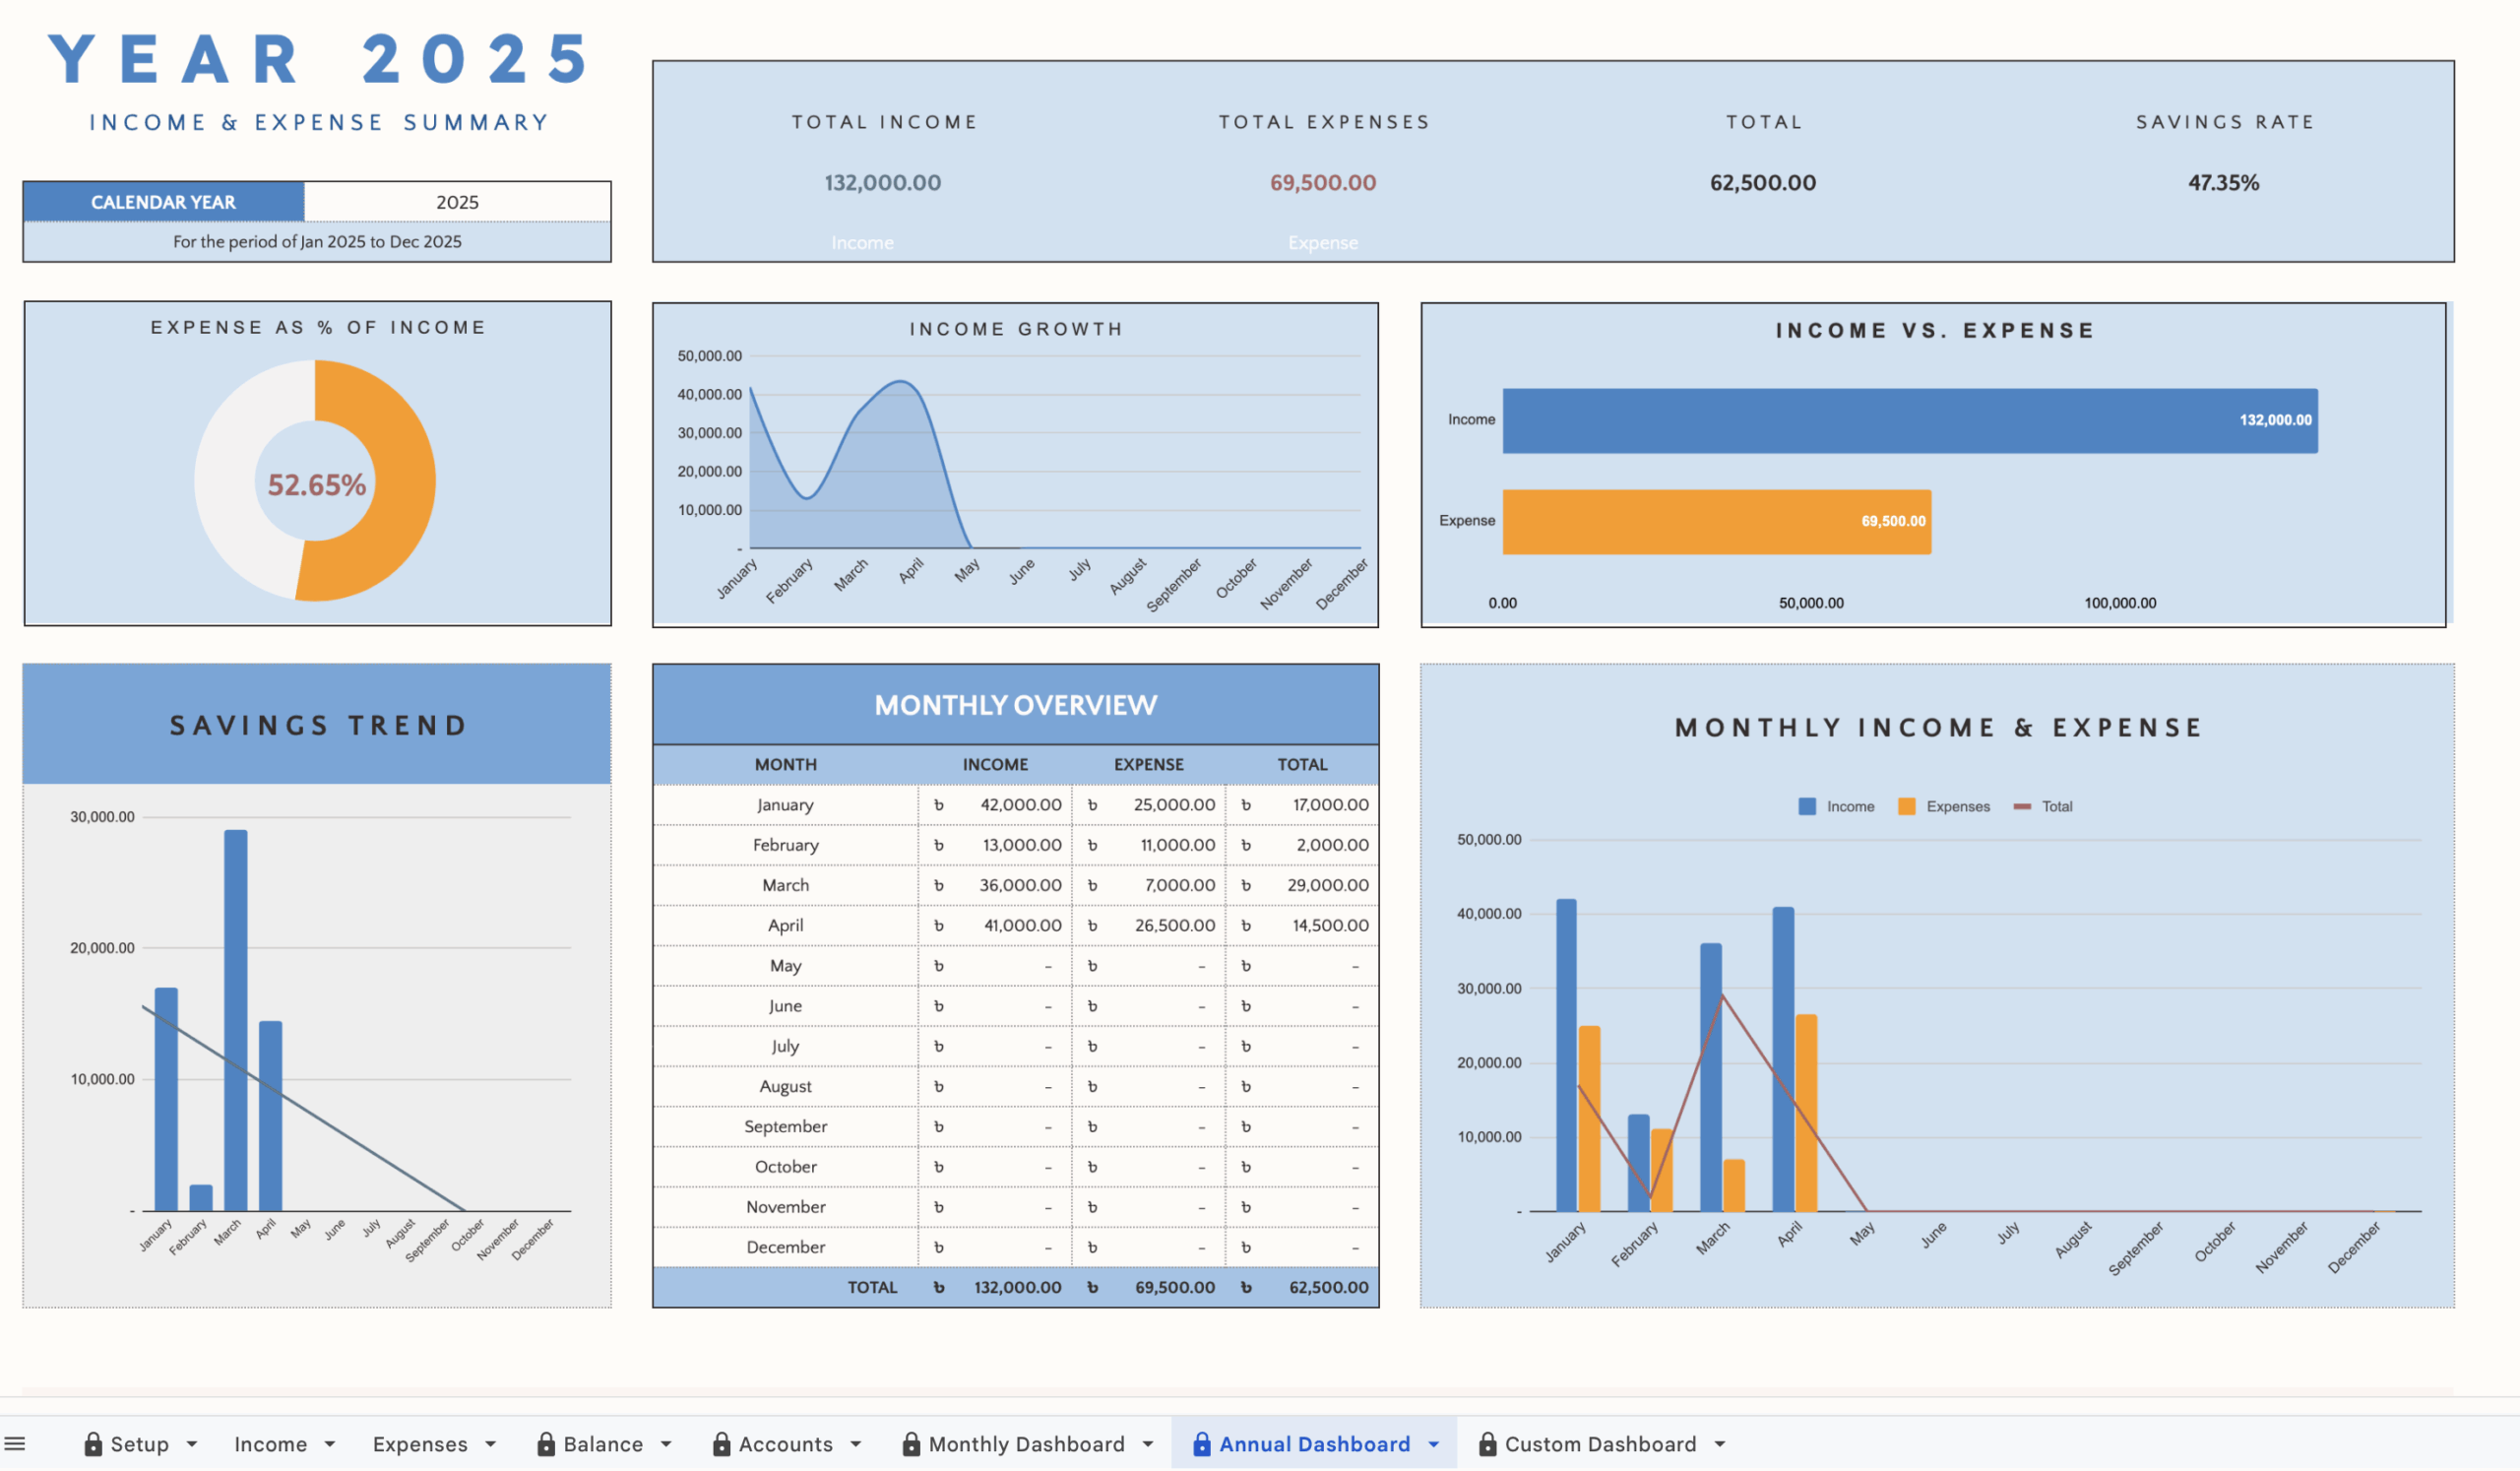Image resolution: width=2520 pixels, height=1471 pixels.
Task: Switch to the Expenses sheet tab
Action: tap(420, 1444)
